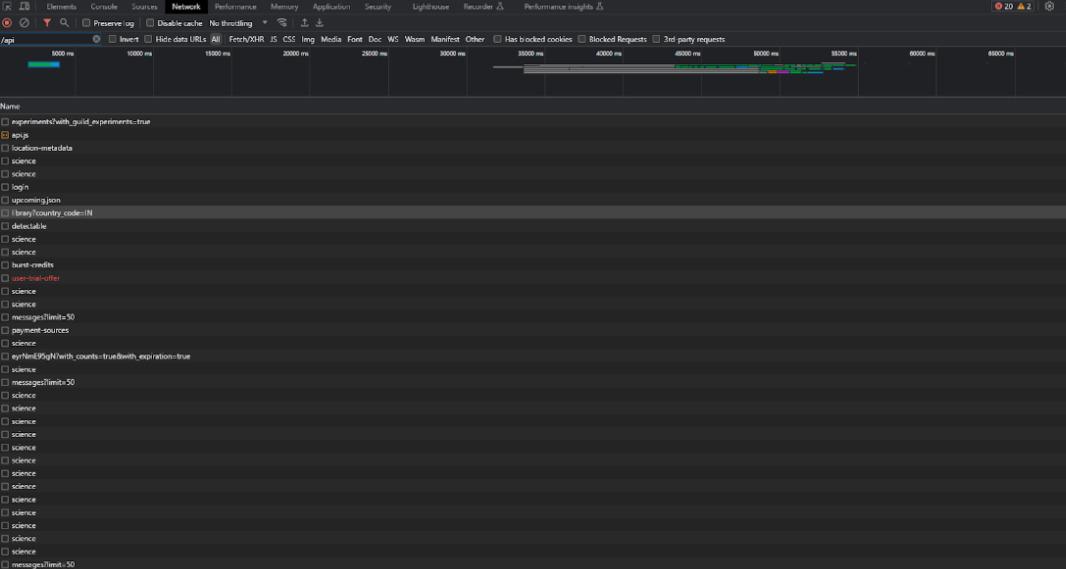Clear the /api filter text
This screenshot has width=1066, height=569.
(97, 39)
